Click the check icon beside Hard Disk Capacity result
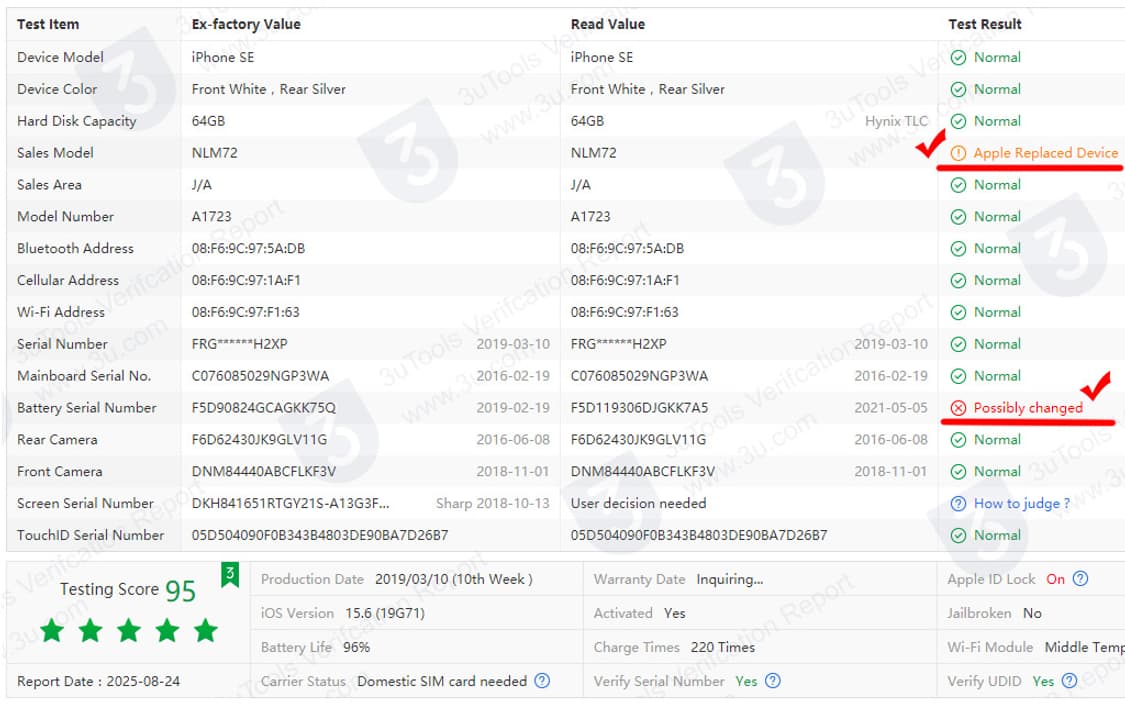This screenshot has width=1125, height=708. click(x=958, y=121)
